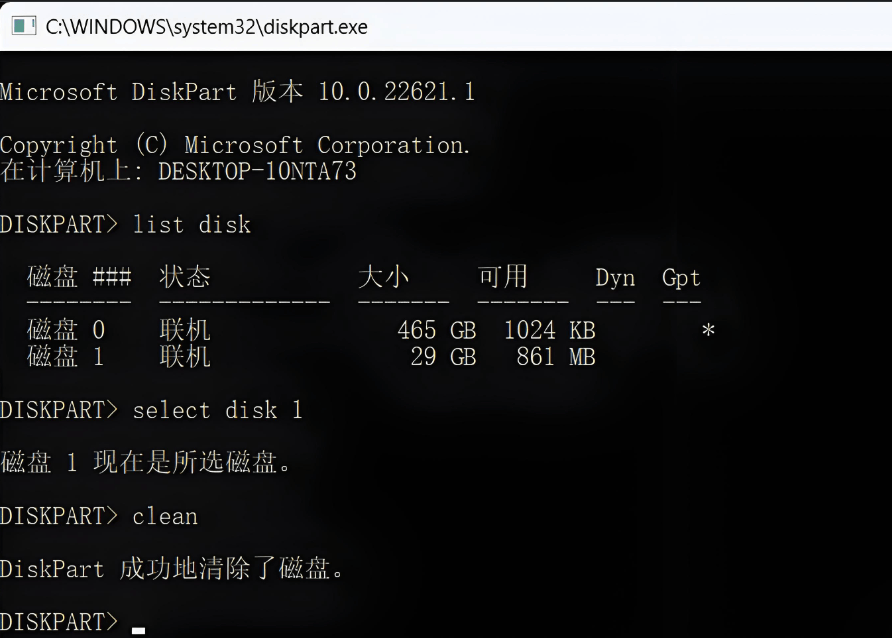The width and height of the screenshot is (892, 638).
Task: Click the 'DiskPart 成功地清除了磁盘' message
Action: coord(172,569)
